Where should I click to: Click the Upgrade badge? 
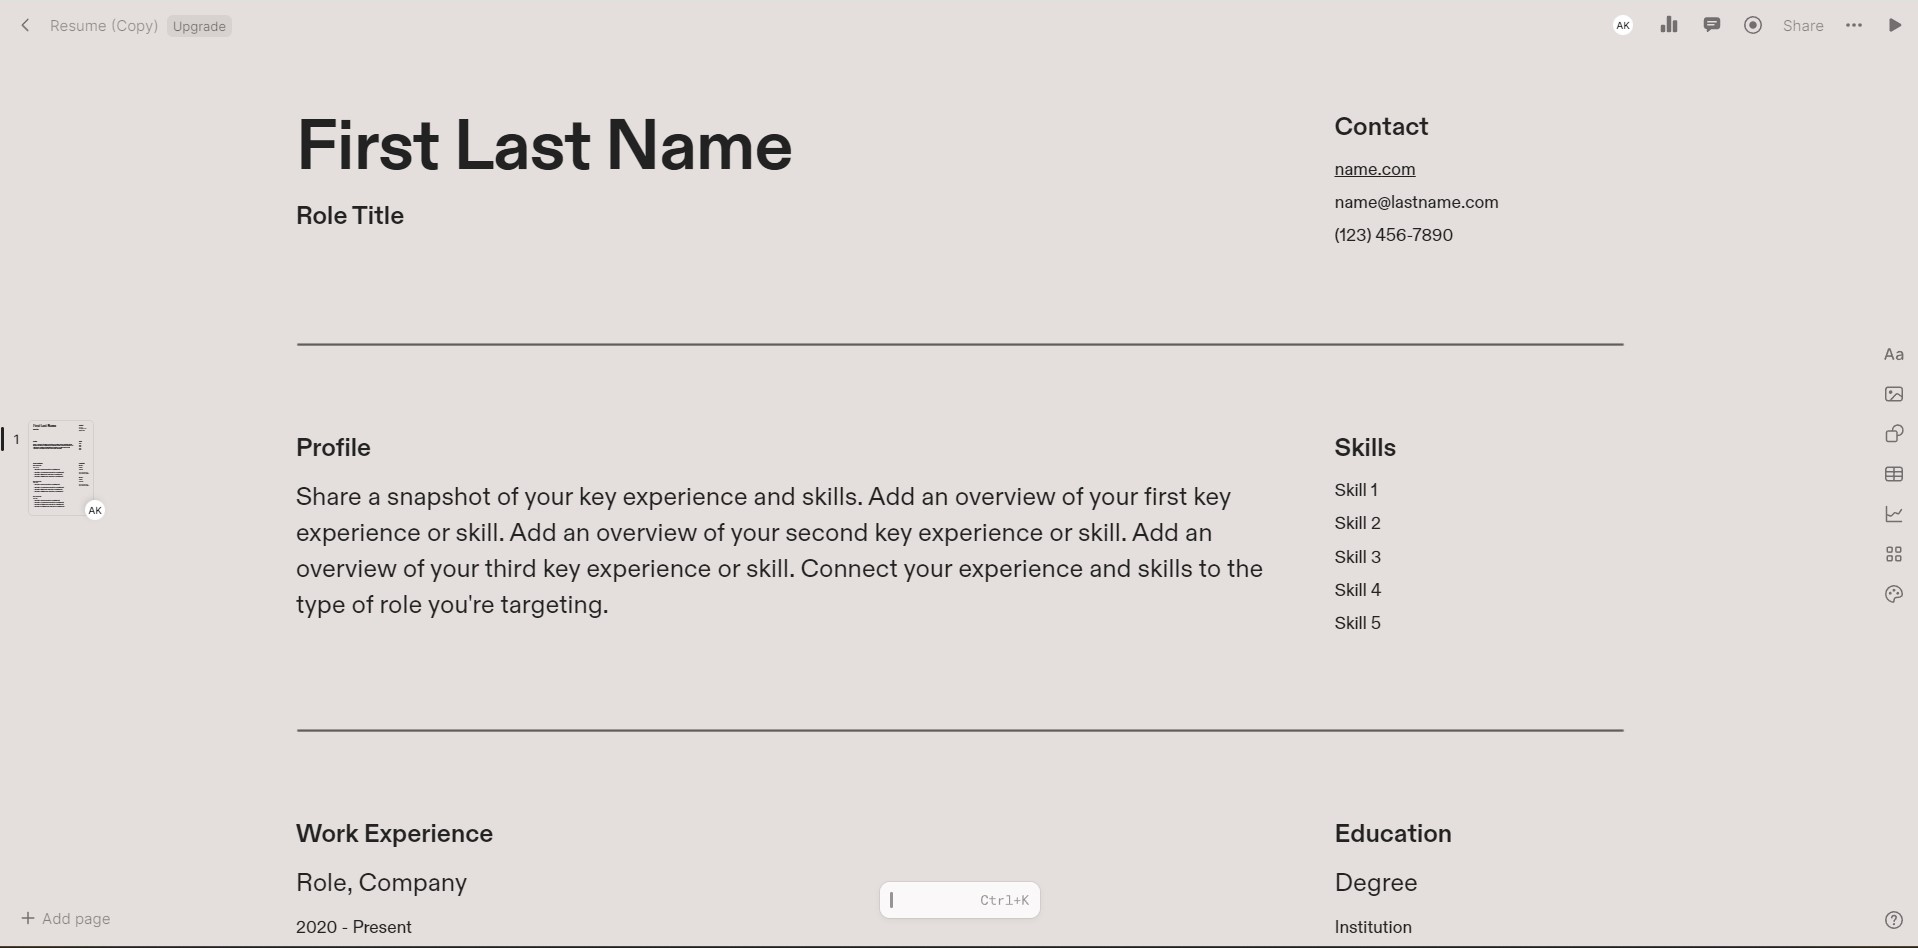[x=199, y=26]
